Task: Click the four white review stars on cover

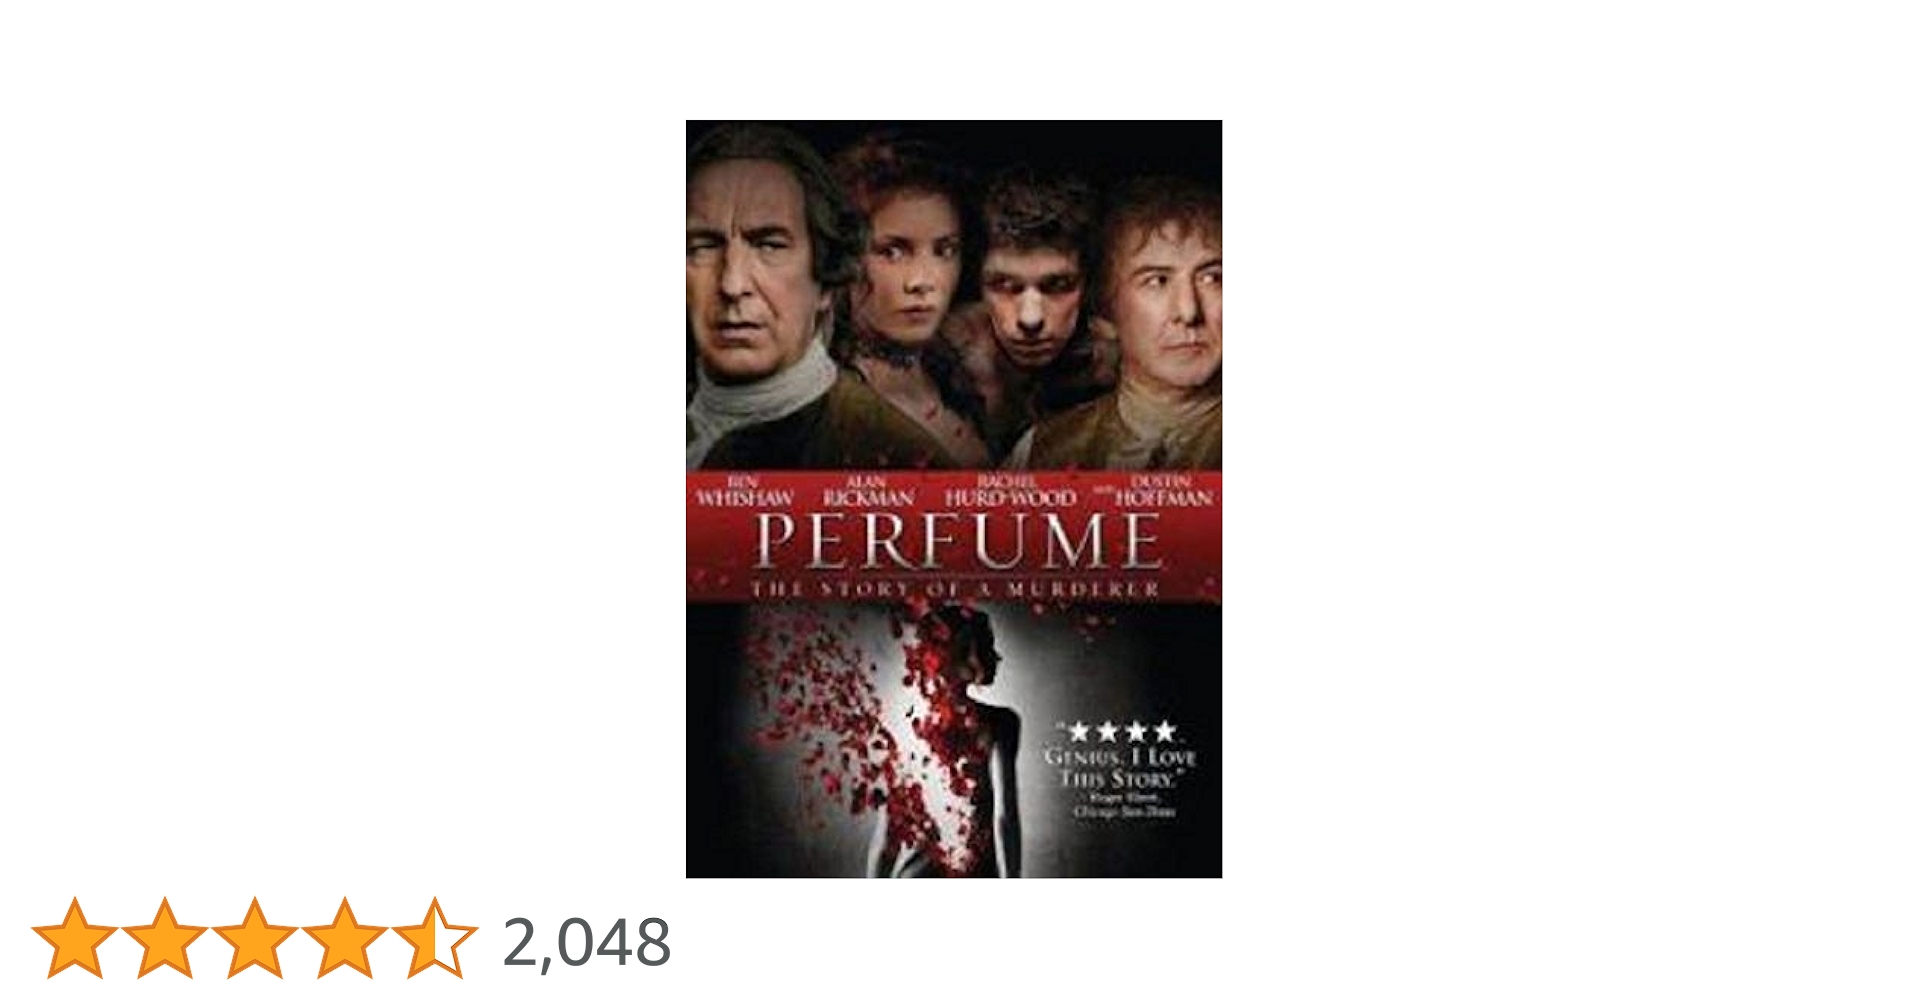Action: (1121, 732)
